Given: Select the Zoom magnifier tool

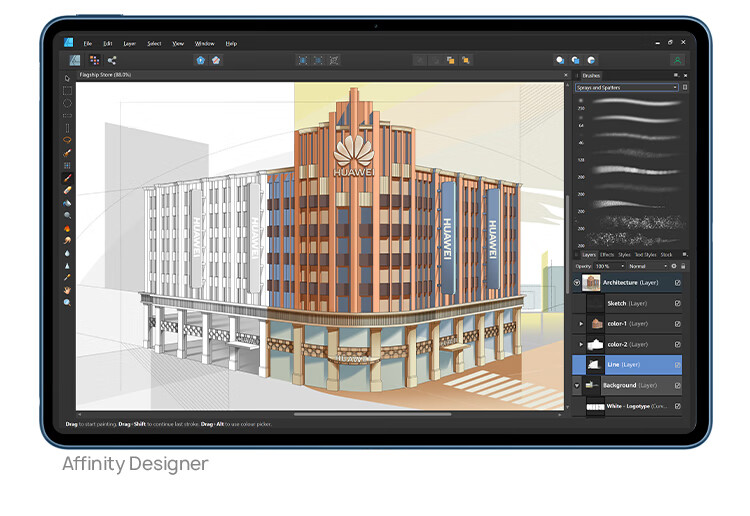Looking at the screenshot, I should 67,302.
